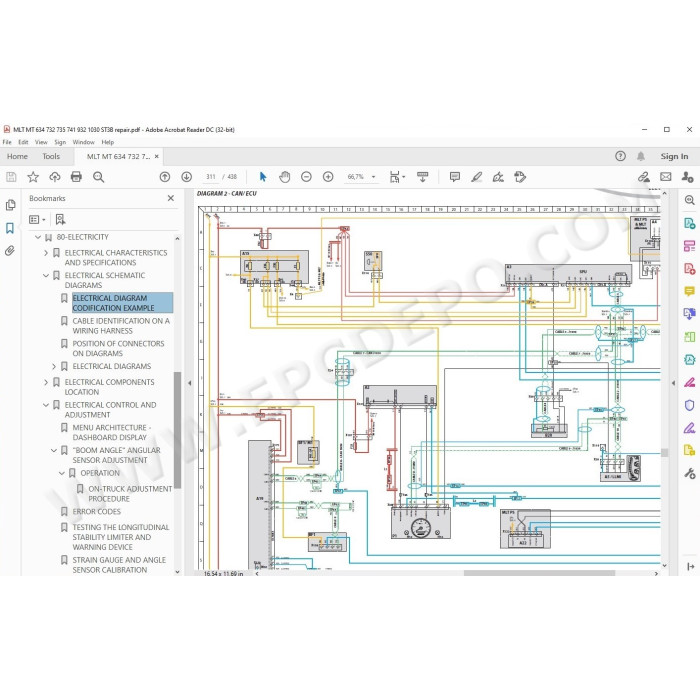
Task: Open the Sign document tool in the toolbar
Action: (x=498, y=177)
